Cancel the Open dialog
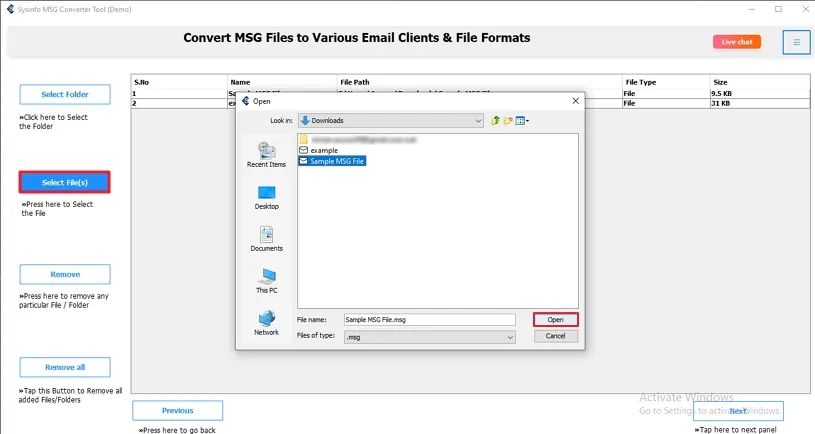The height and width of the screenshot is (434, 815). [x=555, y=336]
